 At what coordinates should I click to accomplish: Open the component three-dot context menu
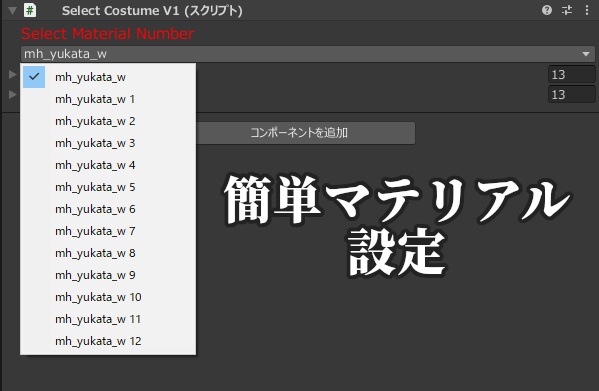(587, 10)
